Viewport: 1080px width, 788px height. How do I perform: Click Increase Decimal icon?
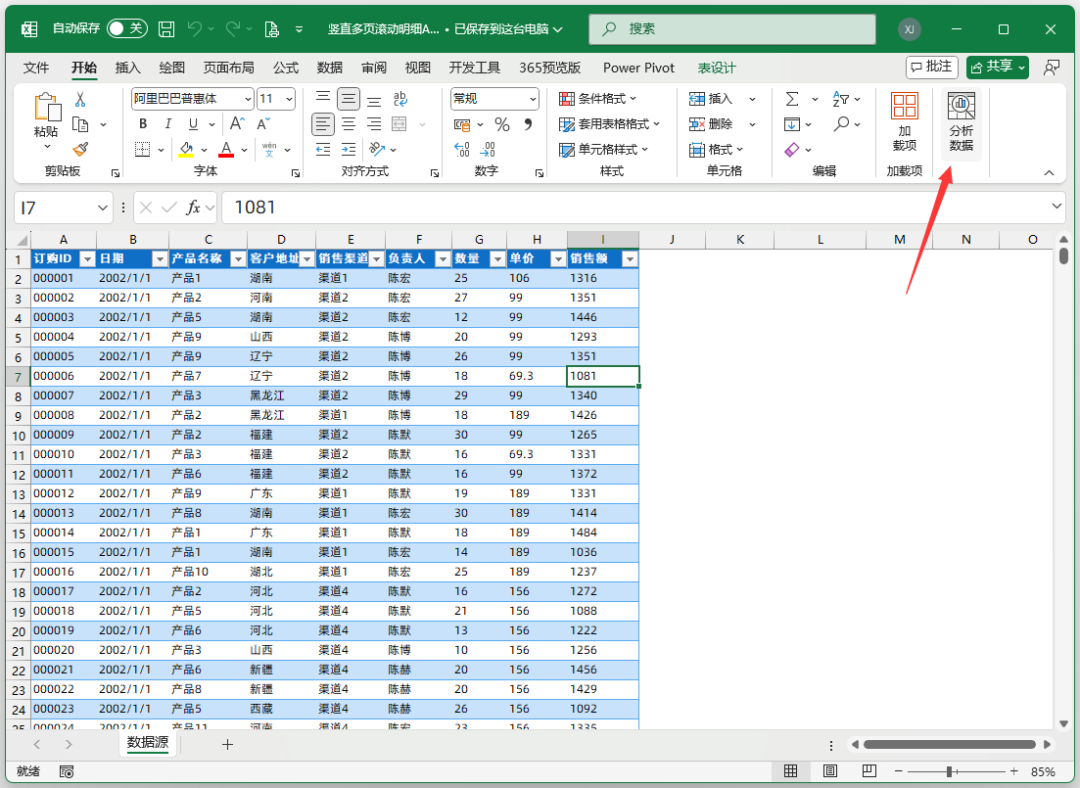462,149
